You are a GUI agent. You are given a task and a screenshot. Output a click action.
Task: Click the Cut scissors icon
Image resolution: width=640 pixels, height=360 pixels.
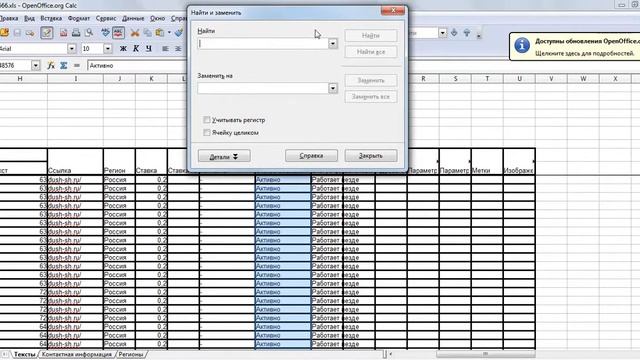135,33
